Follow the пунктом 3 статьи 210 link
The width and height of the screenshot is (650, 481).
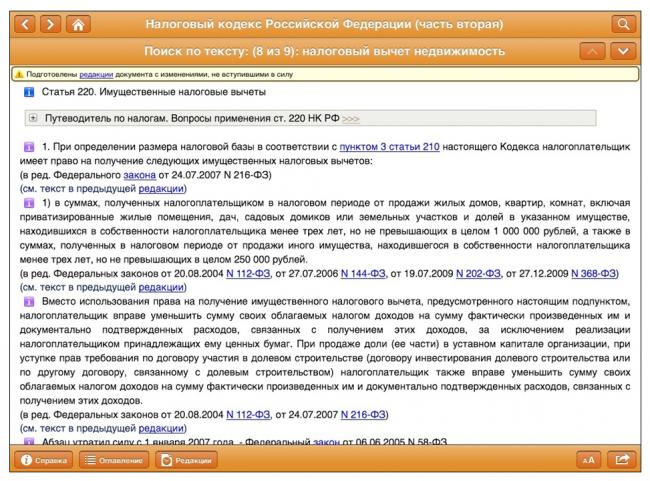coord(389,147)
